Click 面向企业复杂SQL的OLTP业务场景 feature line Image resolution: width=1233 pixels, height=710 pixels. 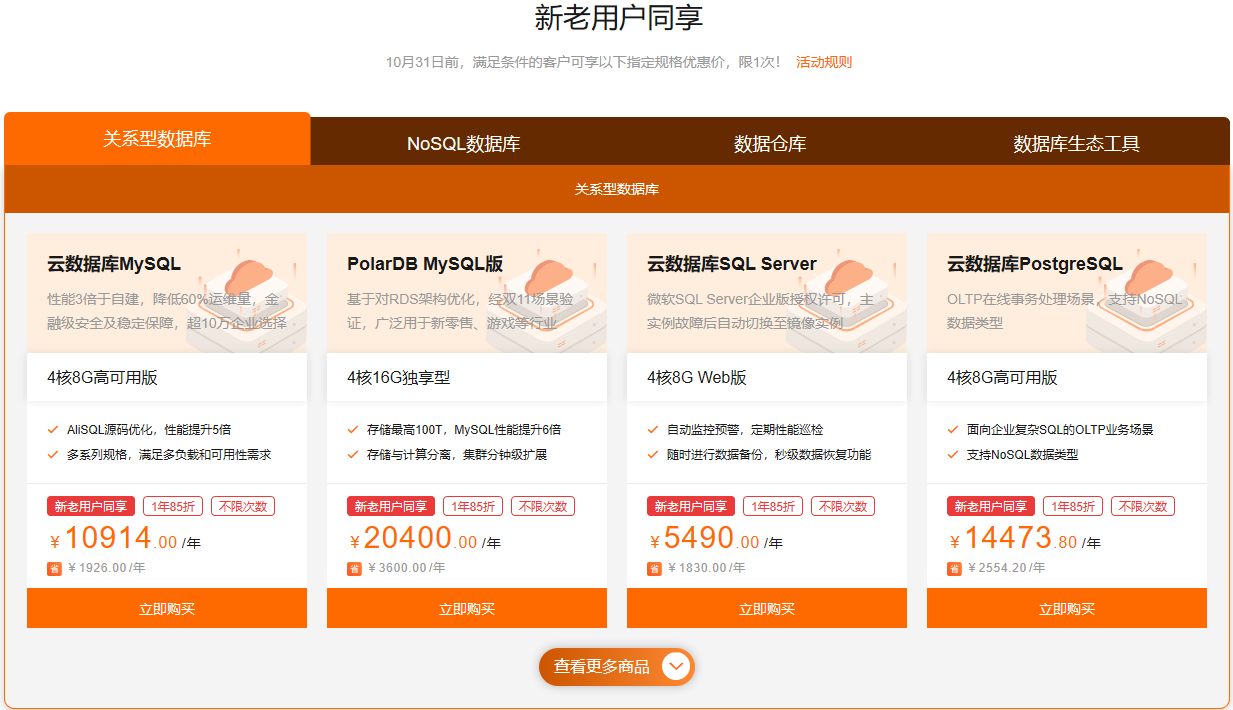pyautogui.click(x=1060, y=430)
